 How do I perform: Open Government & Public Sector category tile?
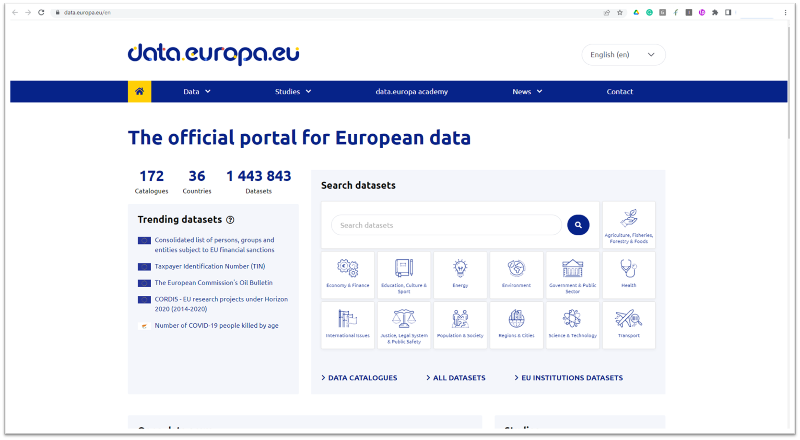pyautogui.click(x=572, y=275)
